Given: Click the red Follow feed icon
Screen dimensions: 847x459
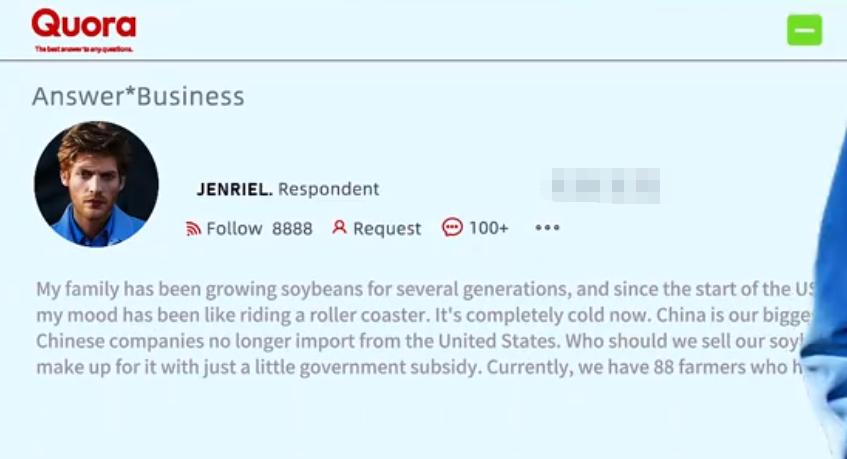Looking at the screenshot, I should pyautogui.click(x=193, y=229).
